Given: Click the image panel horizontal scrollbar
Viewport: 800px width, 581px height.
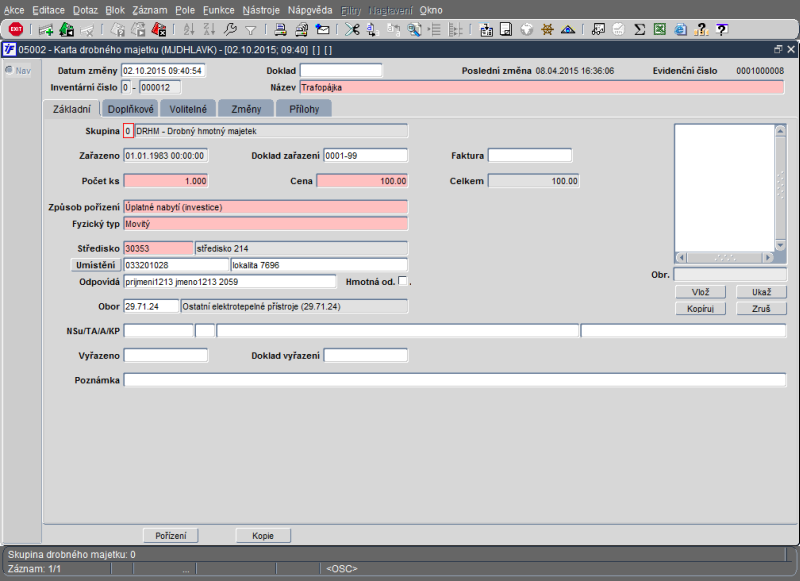Looking at the screenshot, I should click(x=724, y=258).
